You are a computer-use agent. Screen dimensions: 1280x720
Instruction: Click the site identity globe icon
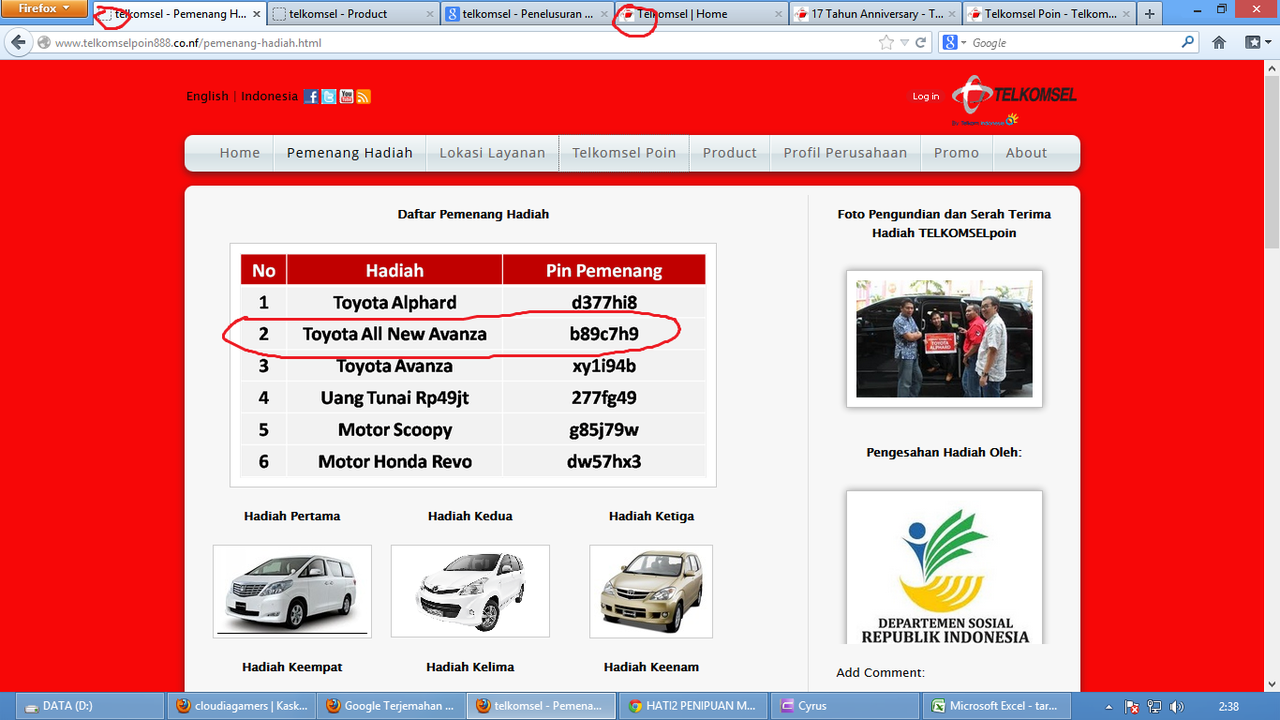point(44,43)
